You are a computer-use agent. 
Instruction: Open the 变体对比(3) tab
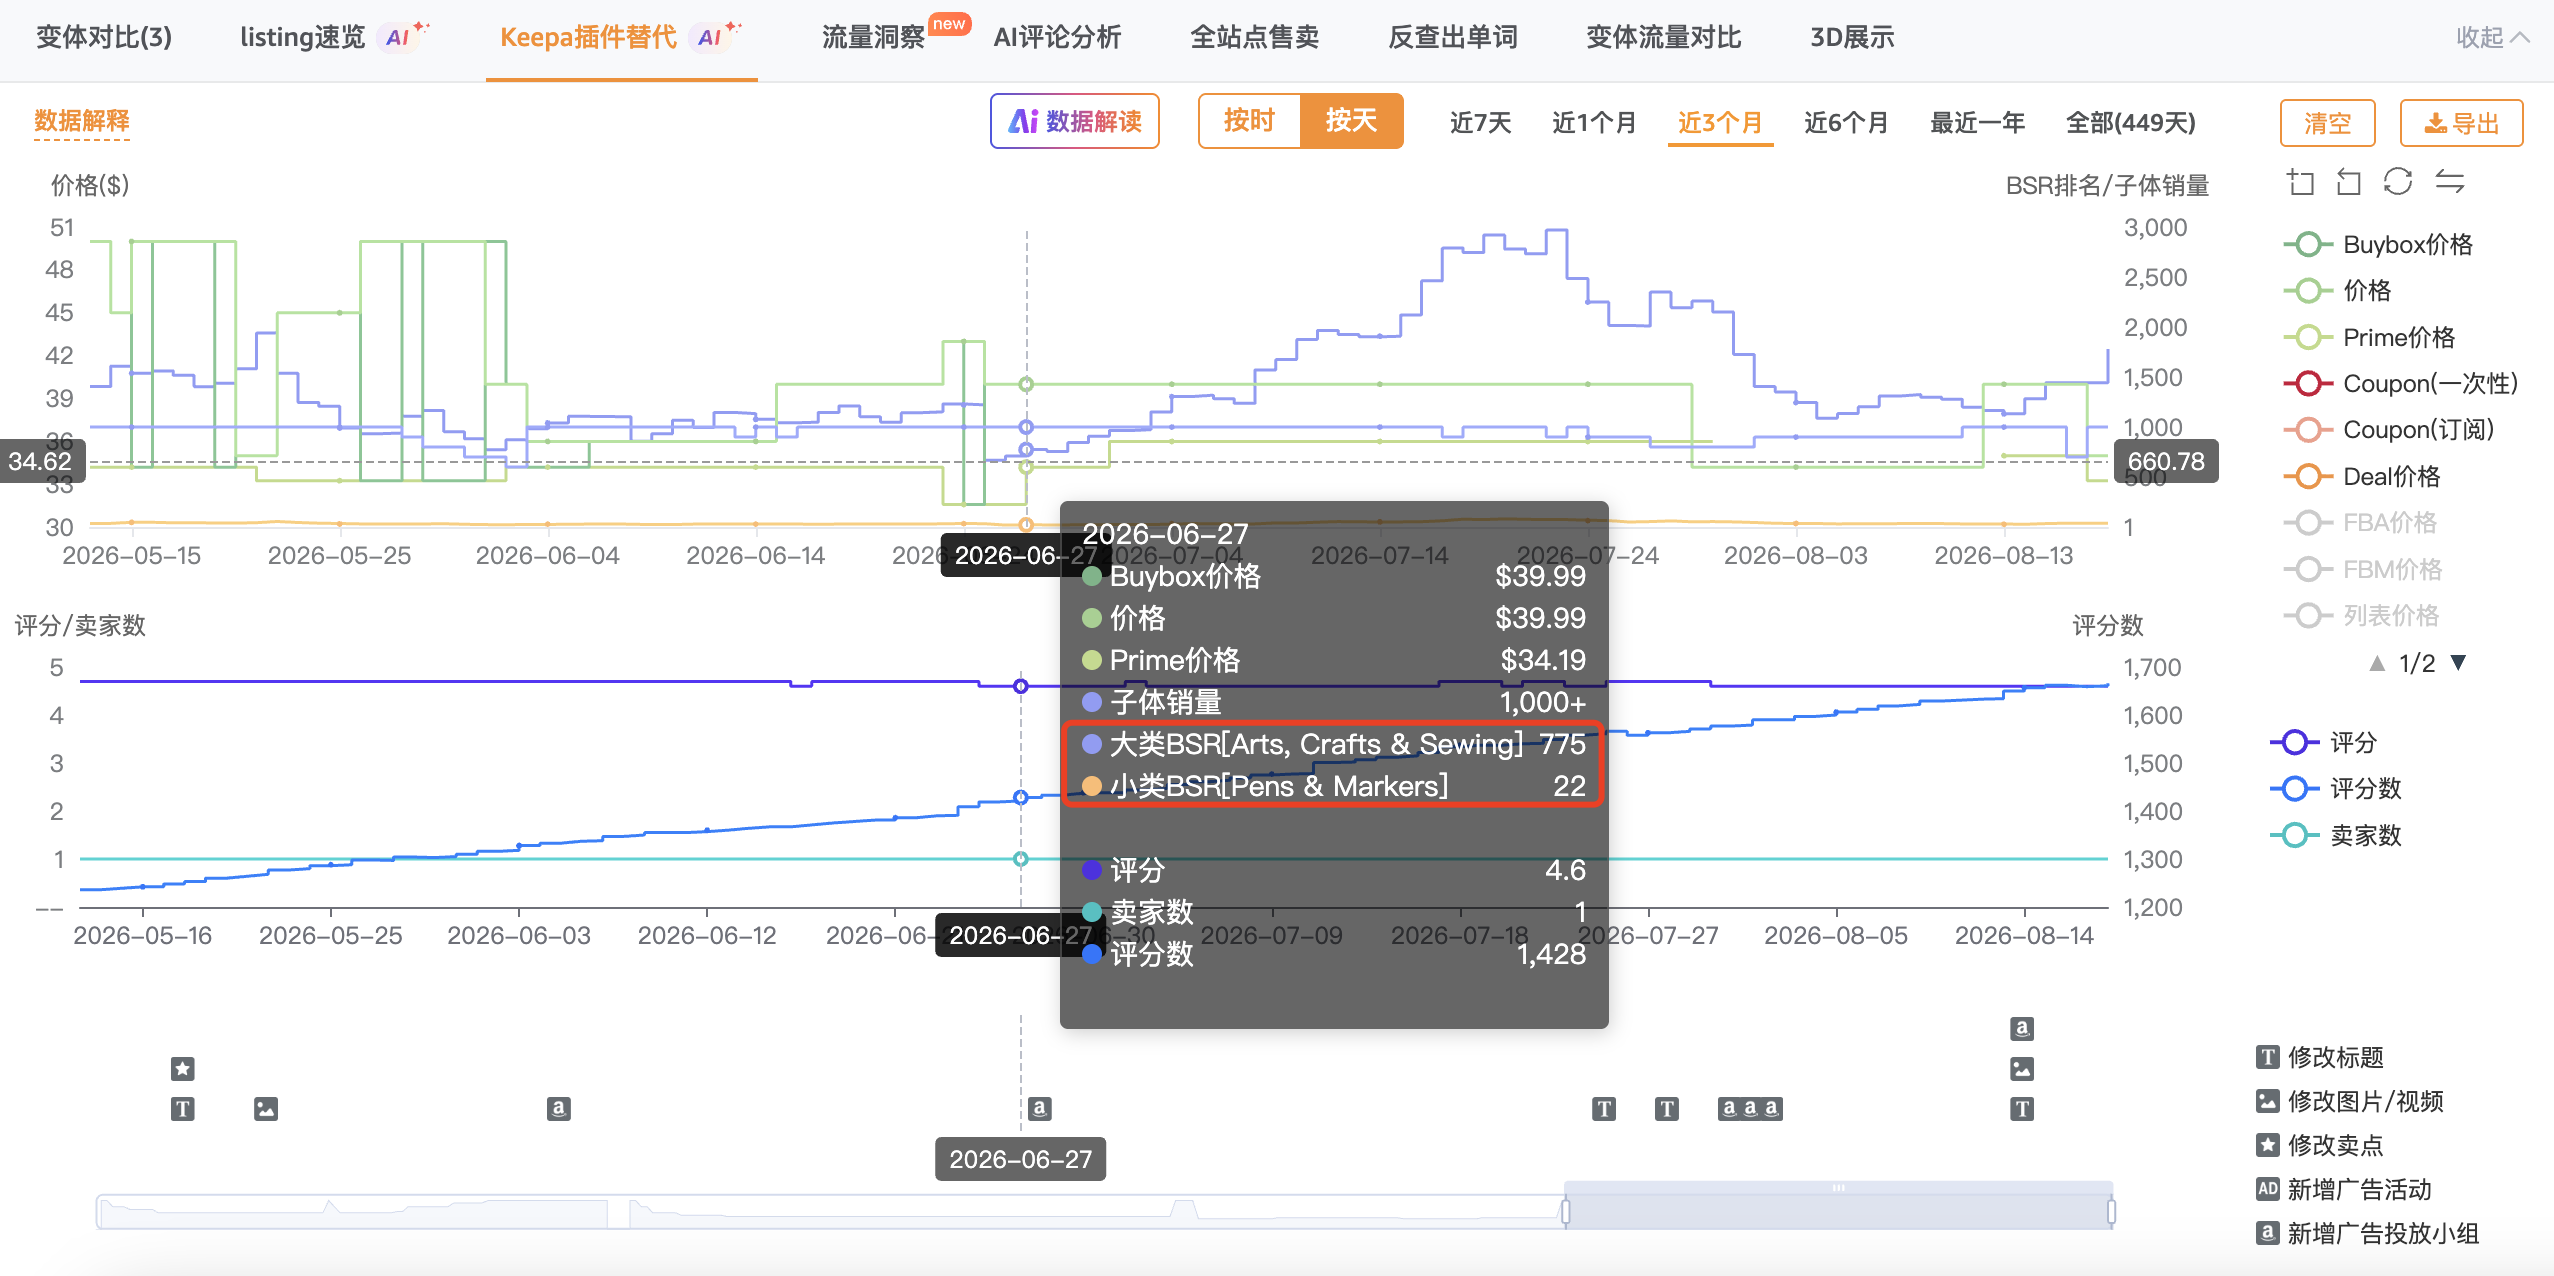pos(104,37)
